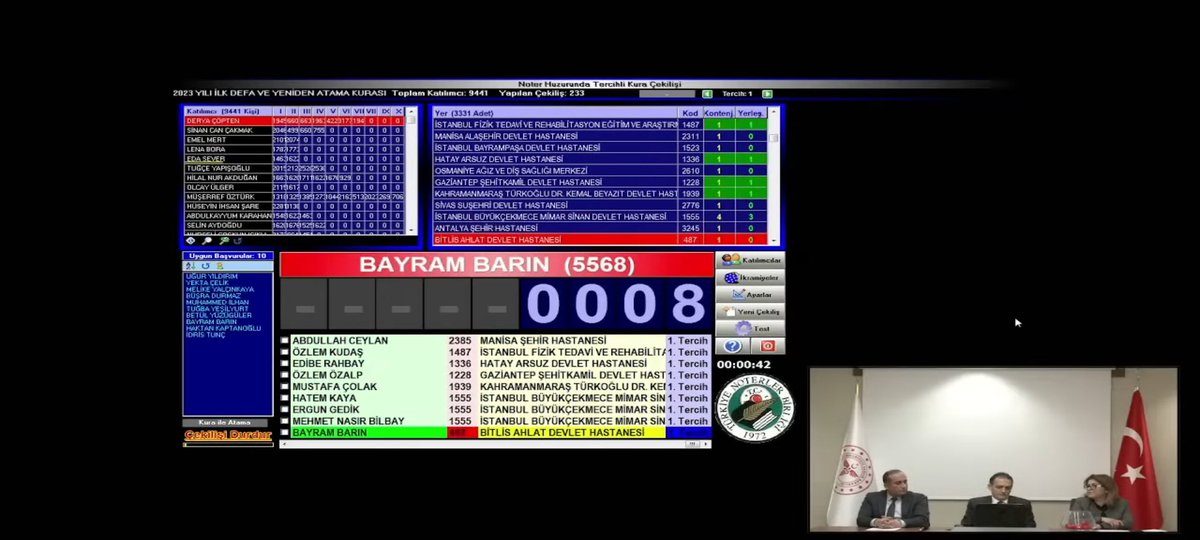This screenshot has height=540, width=1200.
Task: Select ANTALYA ŞEHİR HASTANESİ row
Action: click(600, 228)
